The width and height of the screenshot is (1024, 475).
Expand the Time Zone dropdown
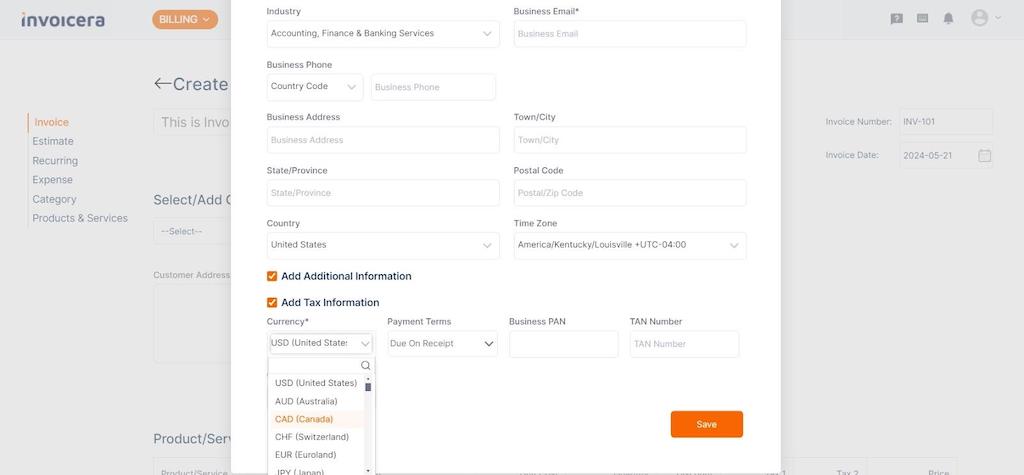click(x=630, y=245)
